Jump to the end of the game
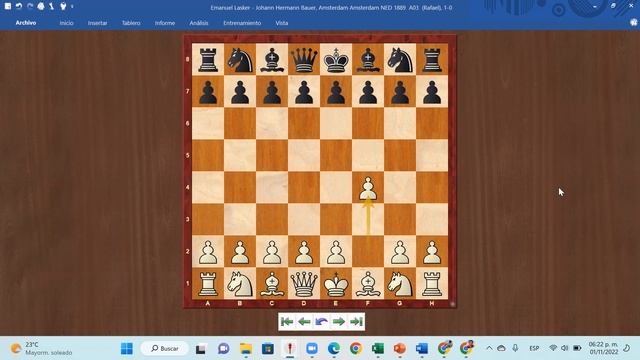This screenshot has width=640, height=360. (x=356, y=322)
